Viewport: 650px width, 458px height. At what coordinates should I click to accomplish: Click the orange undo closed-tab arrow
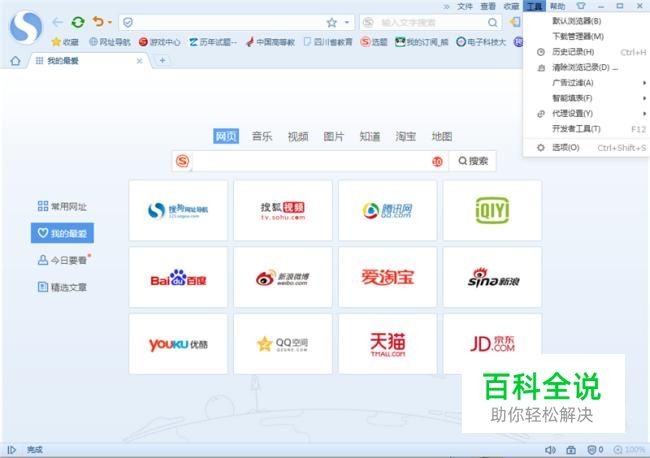(x=98, y=21)
